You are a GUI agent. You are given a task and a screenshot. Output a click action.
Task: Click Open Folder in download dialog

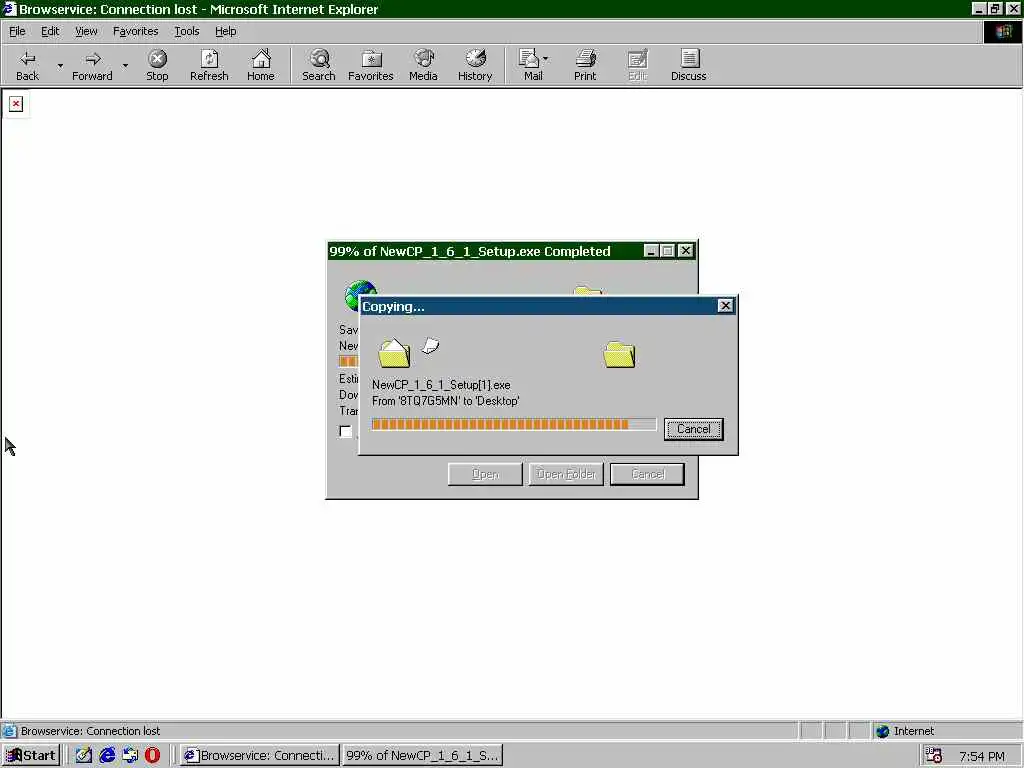pos(566,474)
